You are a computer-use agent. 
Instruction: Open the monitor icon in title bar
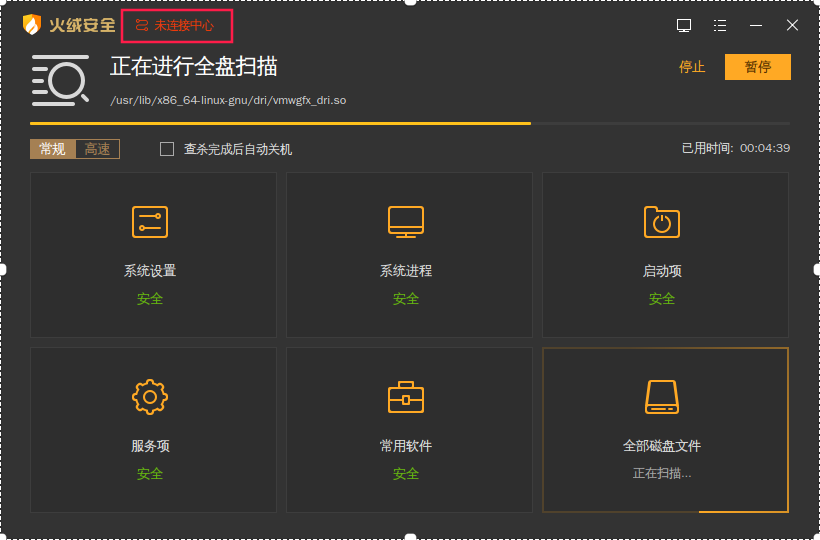point(684,25)
